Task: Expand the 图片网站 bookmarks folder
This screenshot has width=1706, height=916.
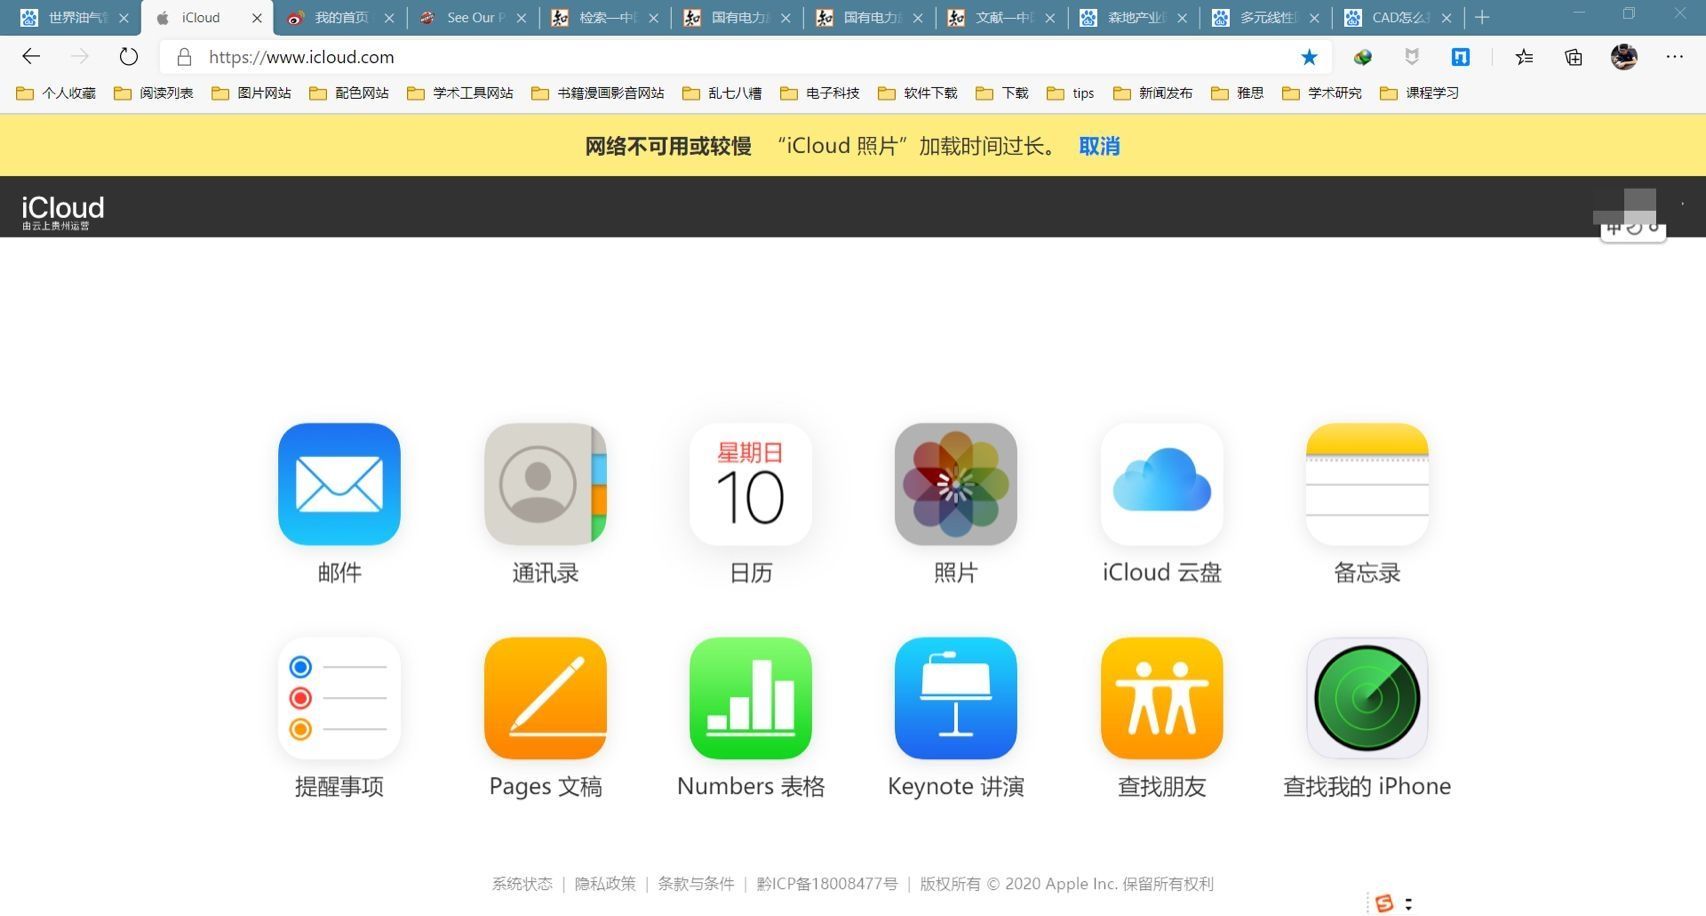Action: [x=252, y=93]
